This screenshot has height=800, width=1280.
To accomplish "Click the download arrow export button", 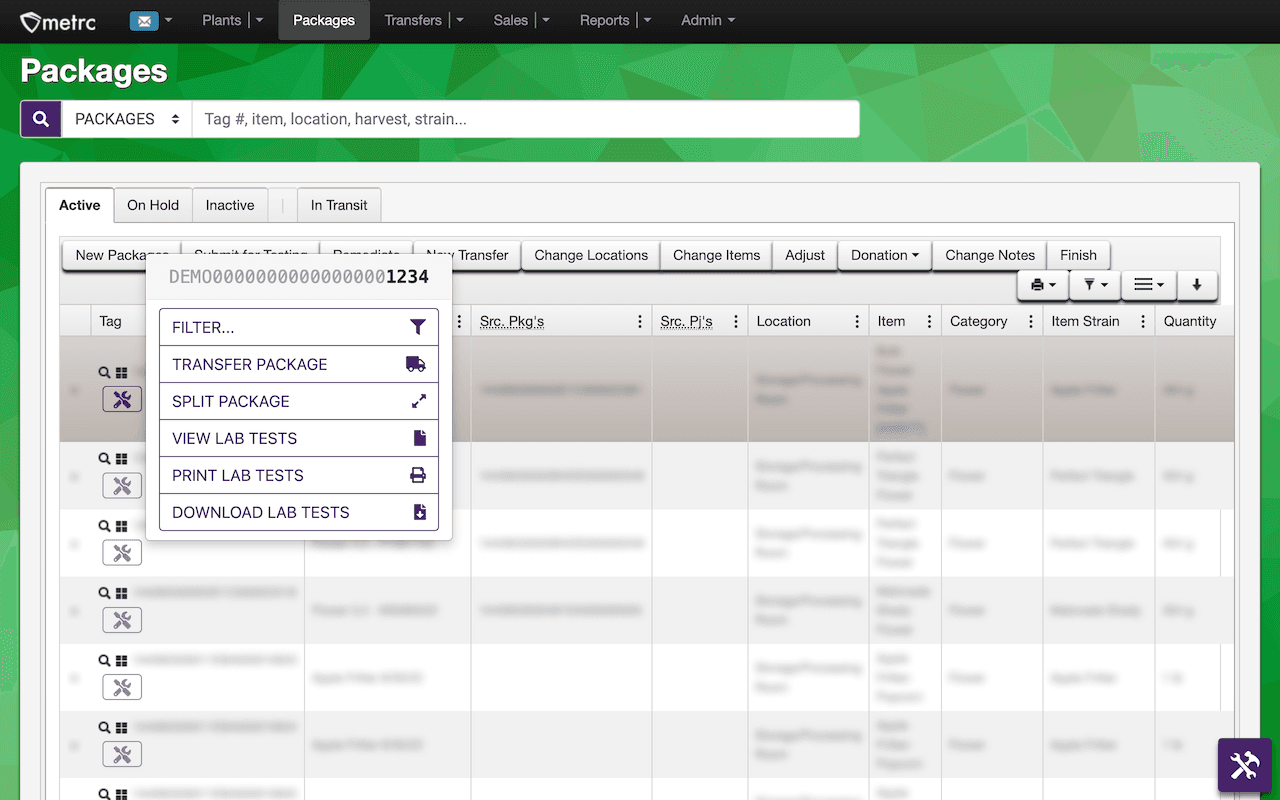I will (1197, 285).
